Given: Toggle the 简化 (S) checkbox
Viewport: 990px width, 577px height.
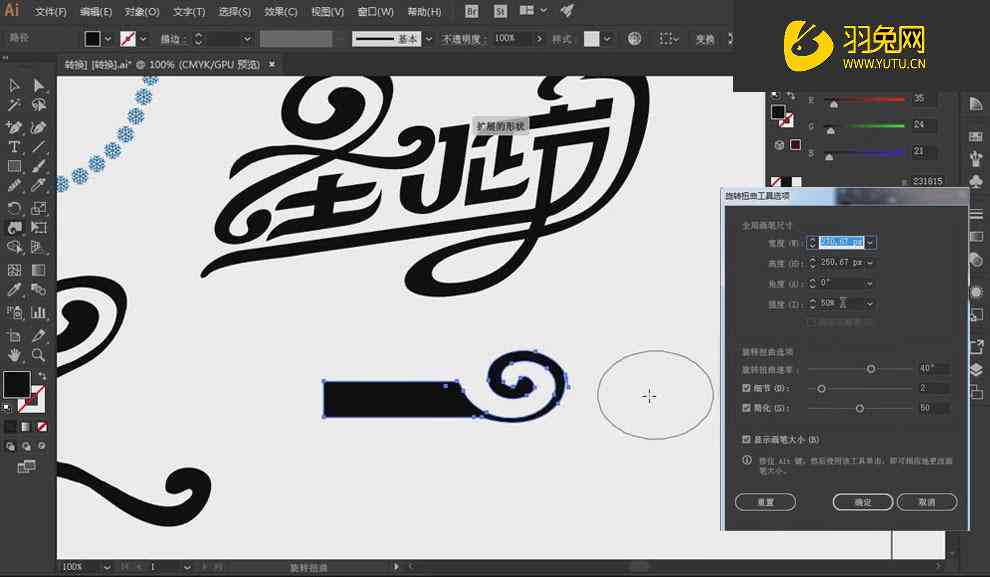Looking at the screenshot, I should [x=746, y=408].
